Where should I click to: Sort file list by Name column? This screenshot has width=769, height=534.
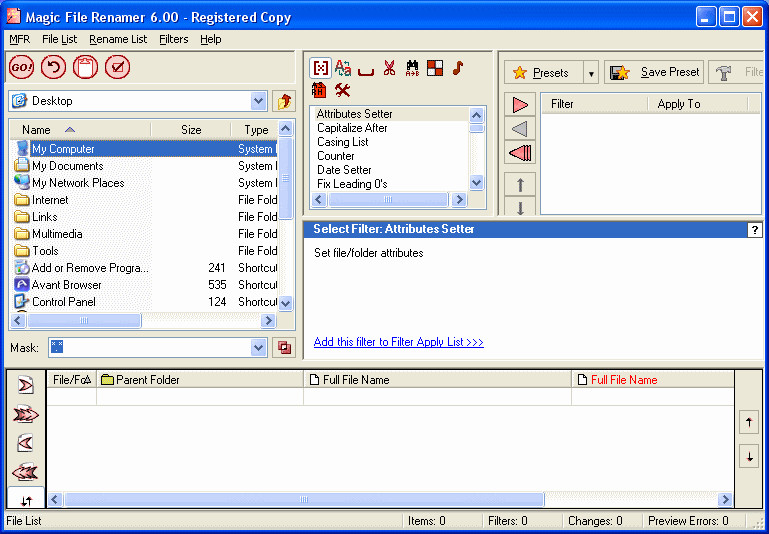[81, 130]
